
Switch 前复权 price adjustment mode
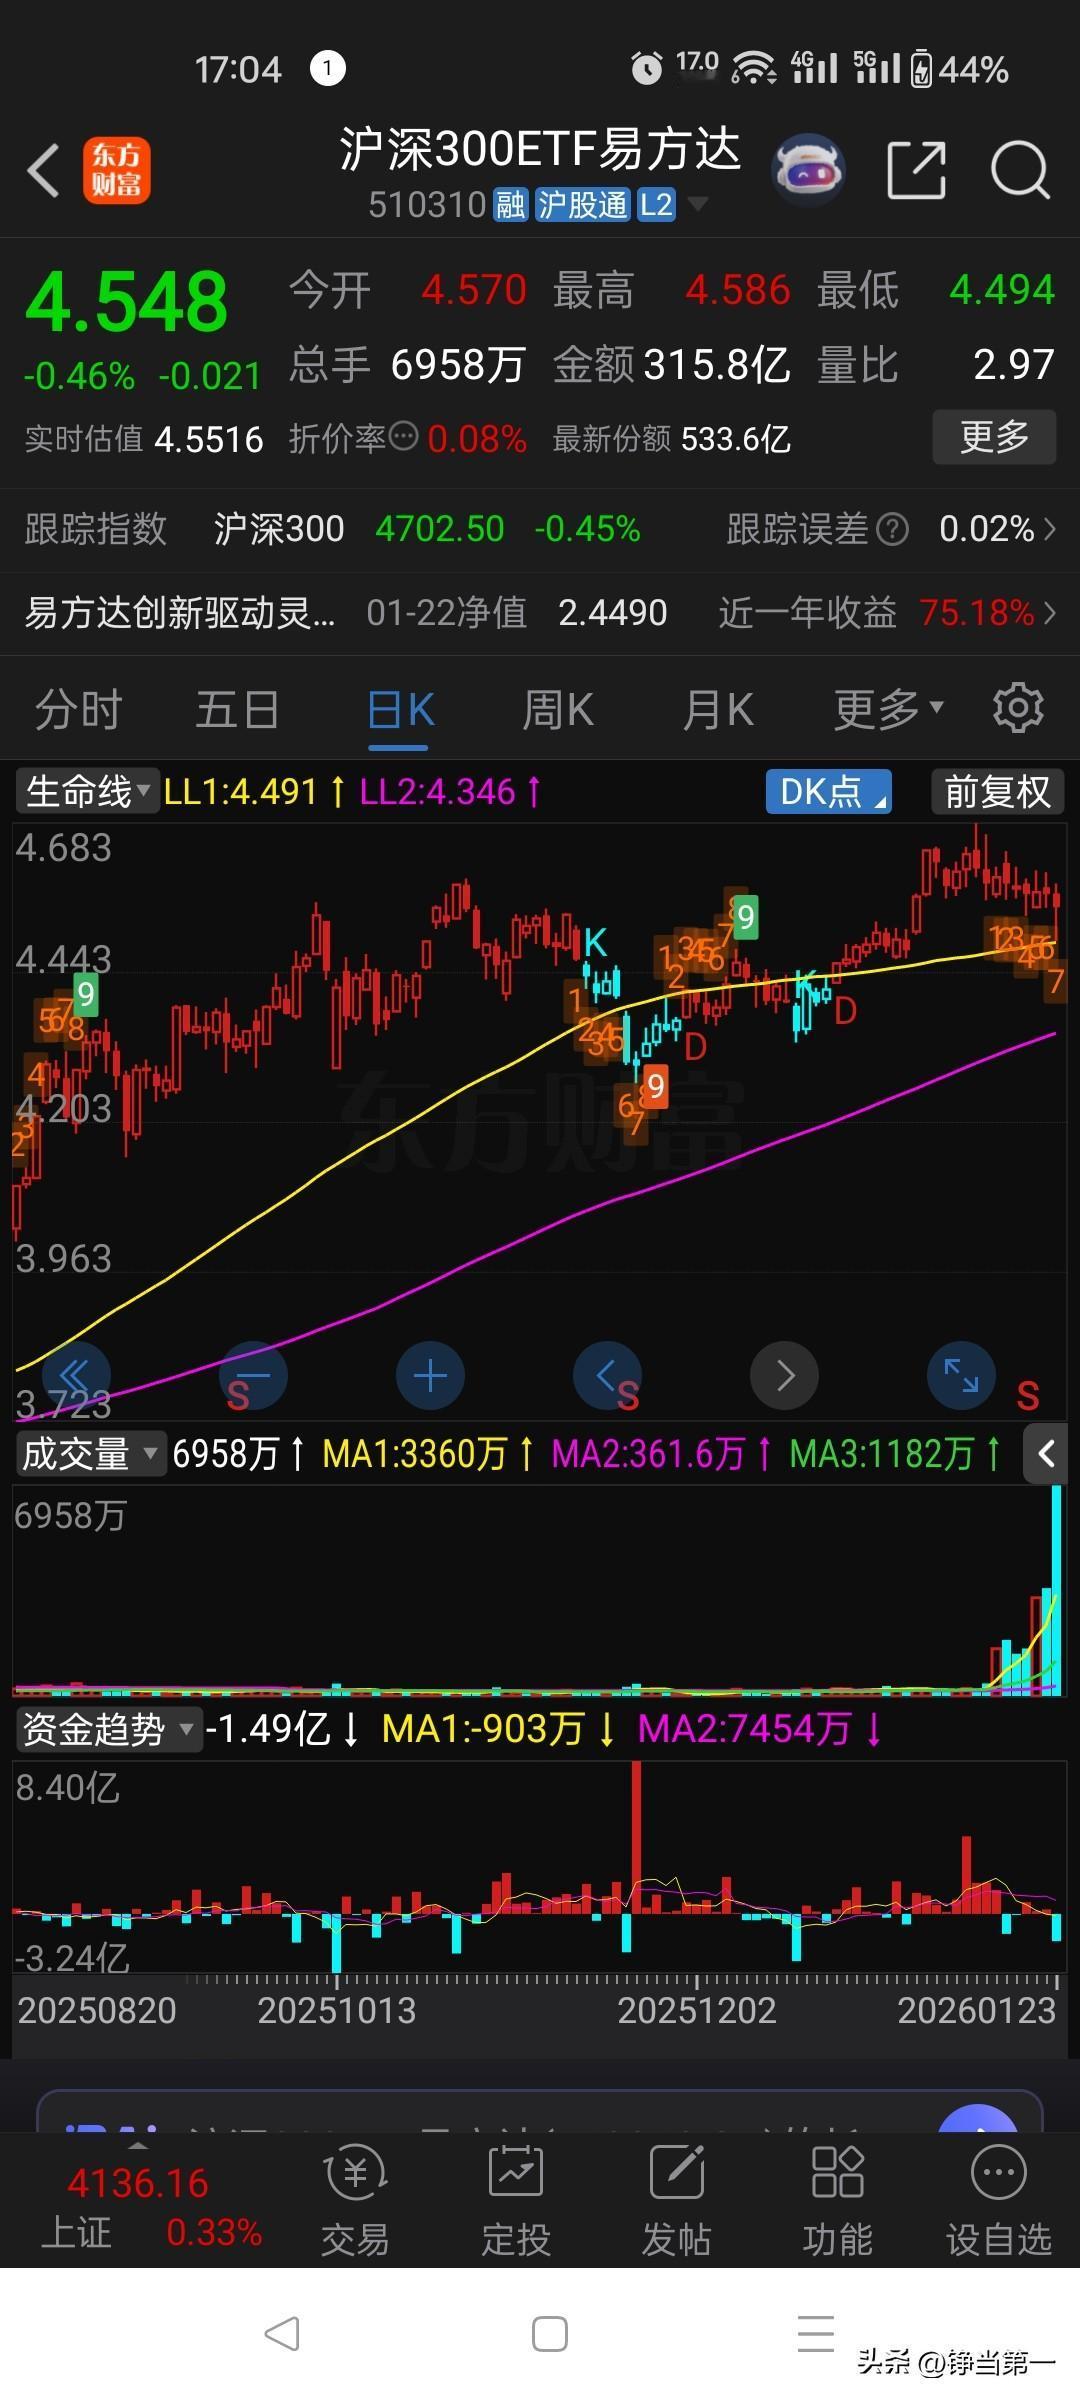tap(997, 792)
